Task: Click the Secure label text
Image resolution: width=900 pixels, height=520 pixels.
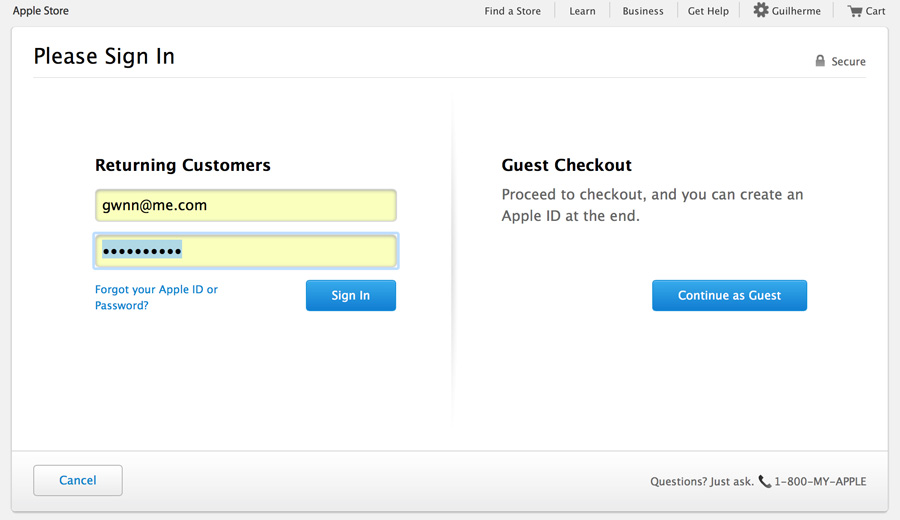Action: click(848, 61)
